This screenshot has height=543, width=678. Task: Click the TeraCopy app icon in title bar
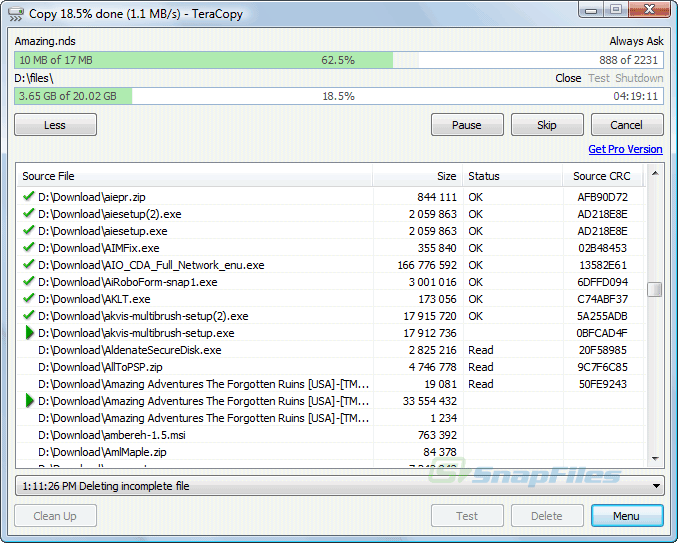pyautogui.click(x=16, y=14)
